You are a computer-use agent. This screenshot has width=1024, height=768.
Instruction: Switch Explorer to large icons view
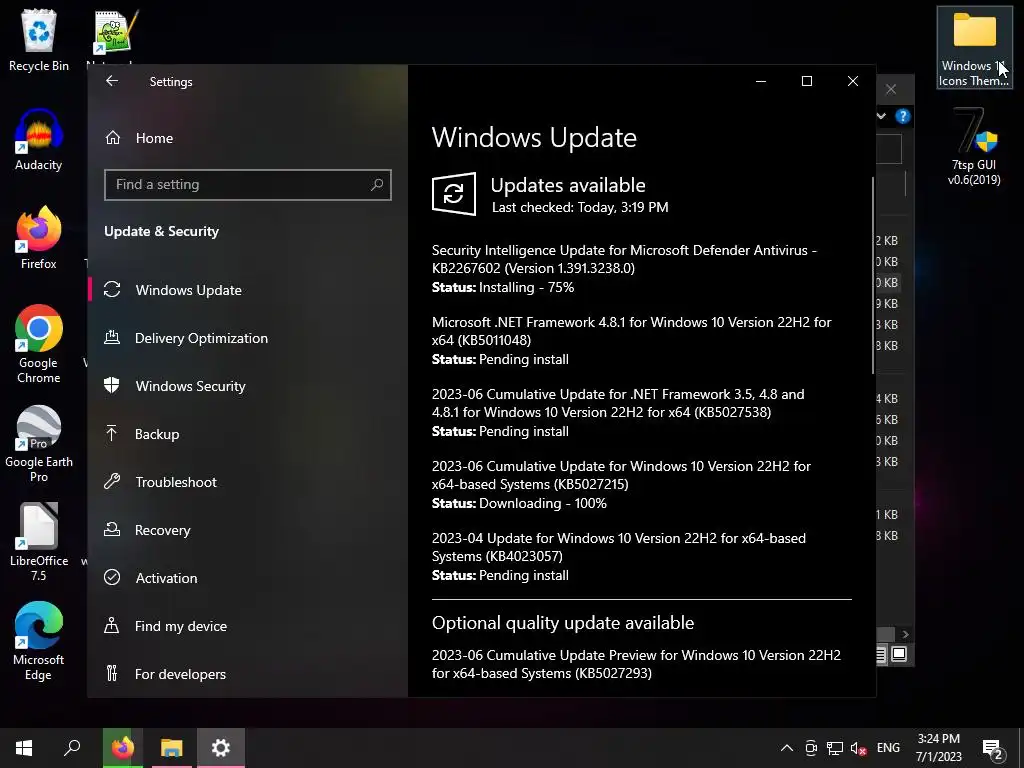pos(899,654)
